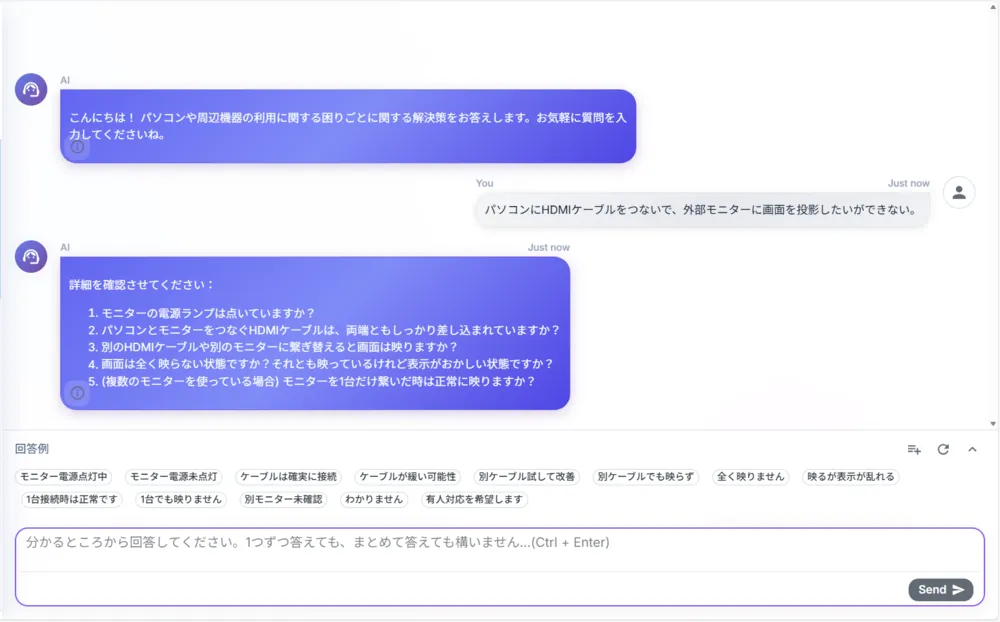The width and height of the screenshot is (1000, 622).
Task: Click the わかりません suggestion
Action: click(x=374, y=499)
